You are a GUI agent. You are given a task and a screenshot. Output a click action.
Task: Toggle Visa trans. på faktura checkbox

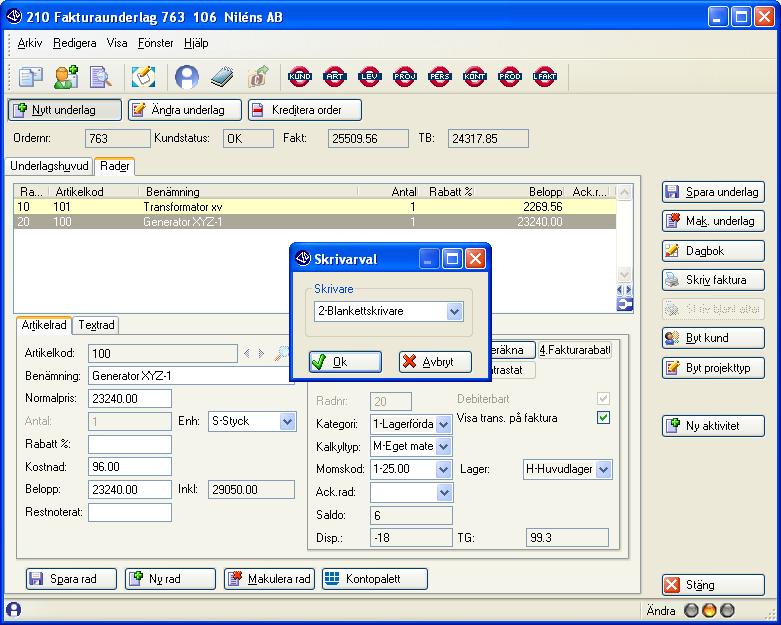click(603, 417)
